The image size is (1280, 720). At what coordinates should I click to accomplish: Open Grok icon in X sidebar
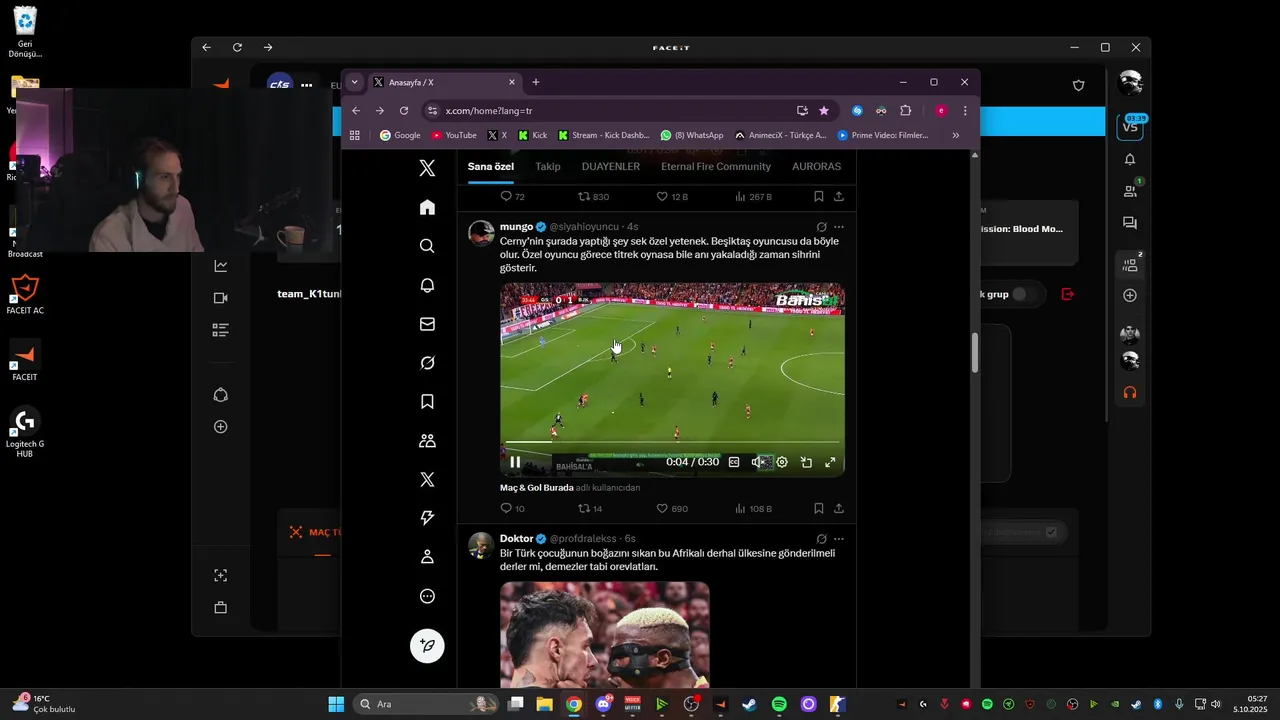tap(427, 363)
